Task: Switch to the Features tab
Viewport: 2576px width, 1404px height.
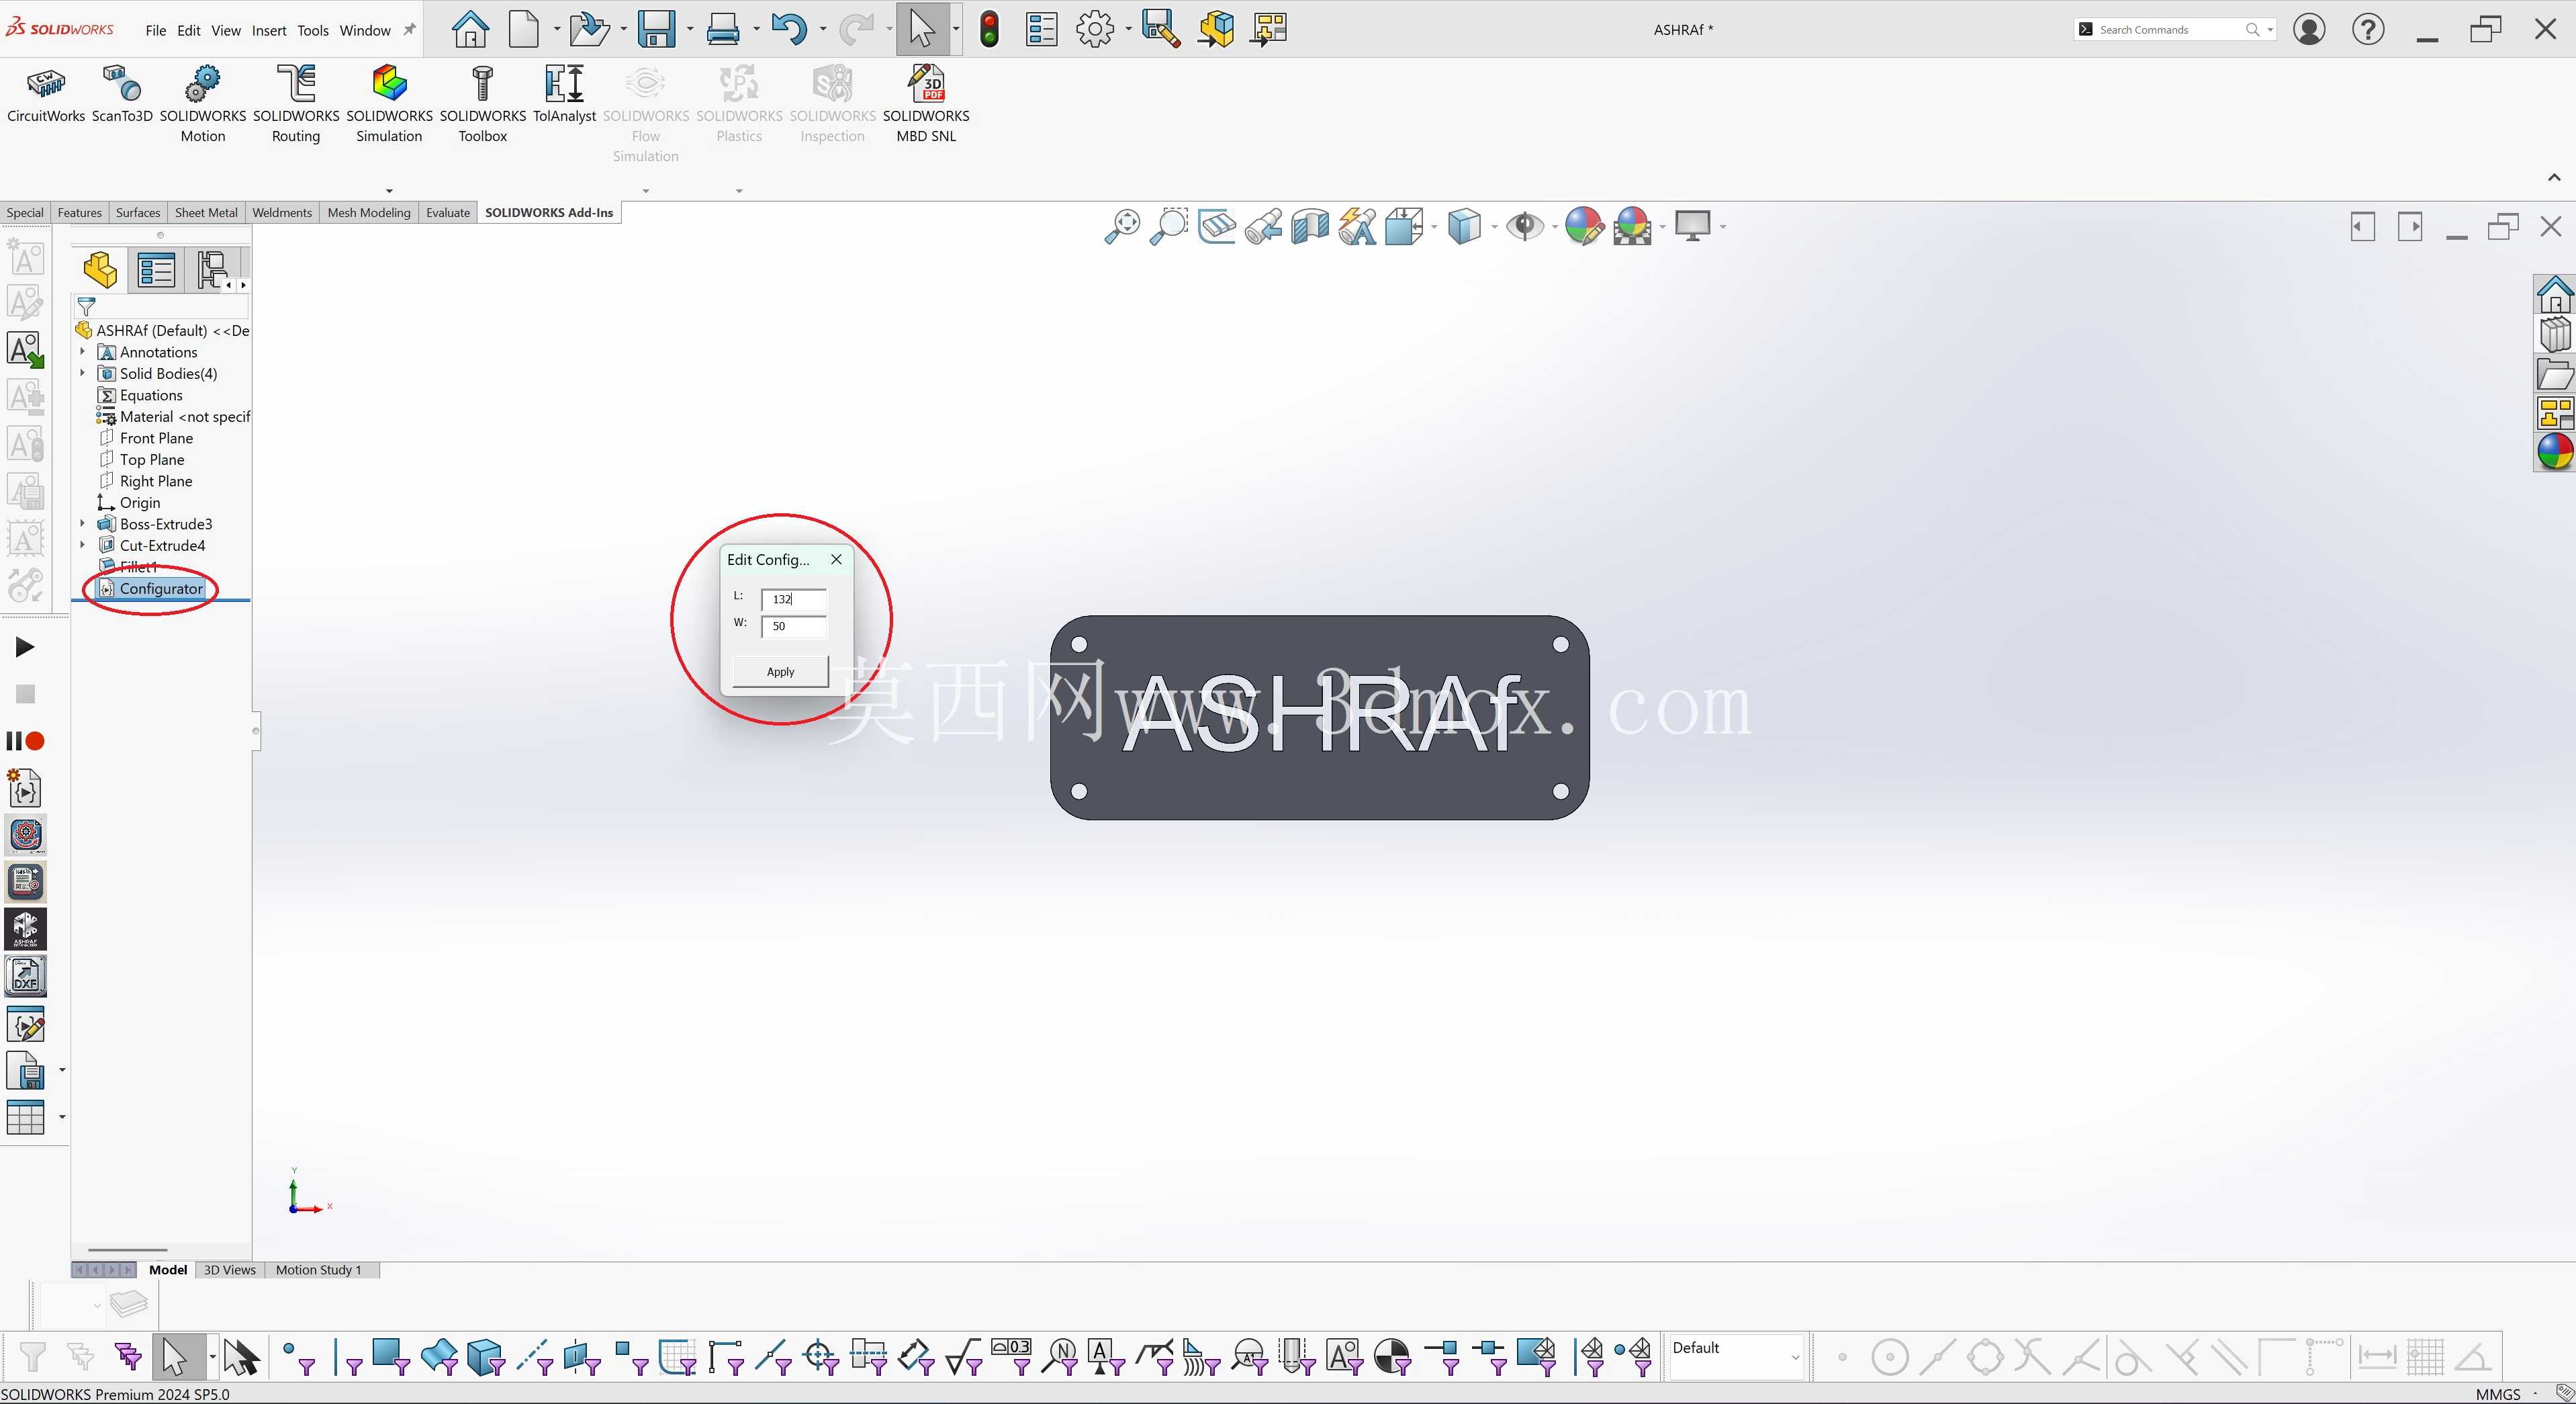Action: (x=79, y=212)
